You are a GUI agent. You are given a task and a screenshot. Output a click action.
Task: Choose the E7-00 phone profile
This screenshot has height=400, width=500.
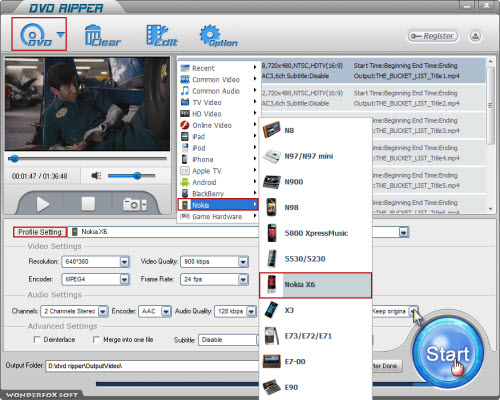315,361
